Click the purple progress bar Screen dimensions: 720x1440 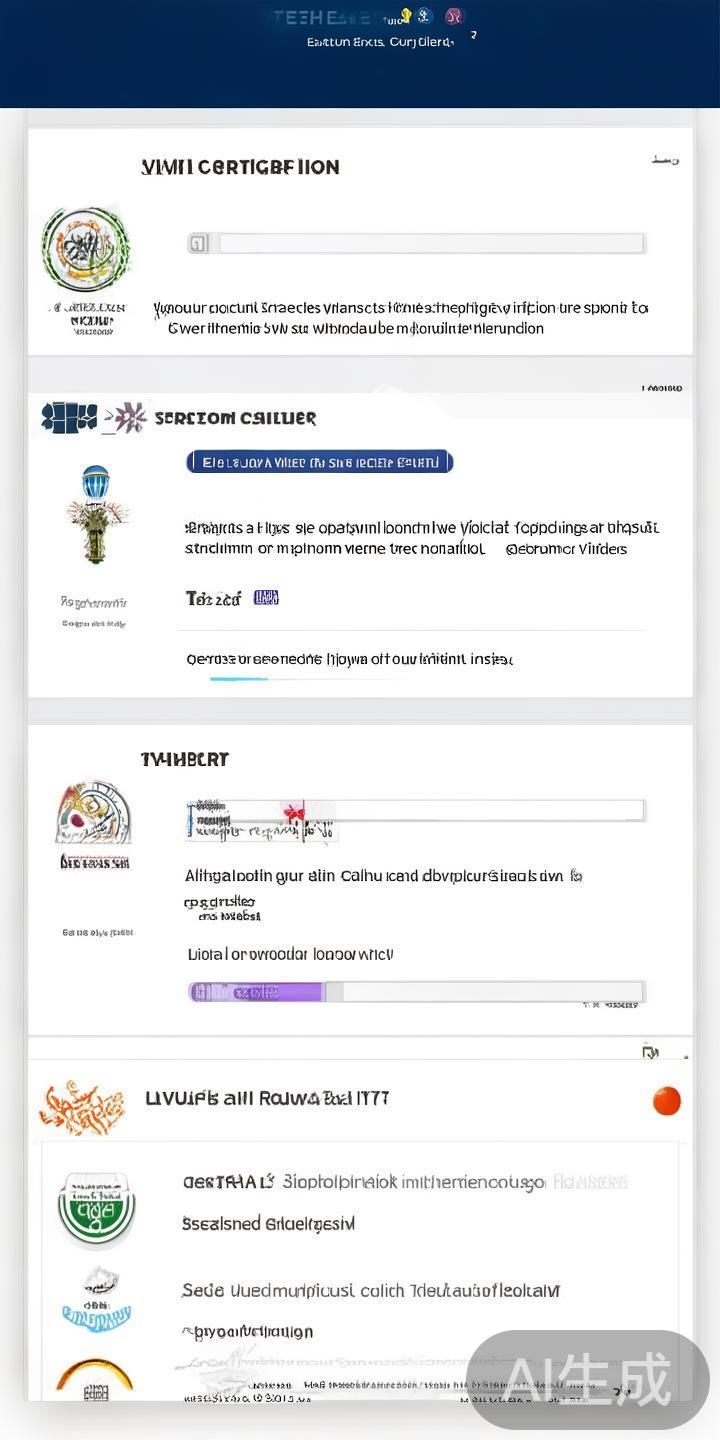coord(256,992)
